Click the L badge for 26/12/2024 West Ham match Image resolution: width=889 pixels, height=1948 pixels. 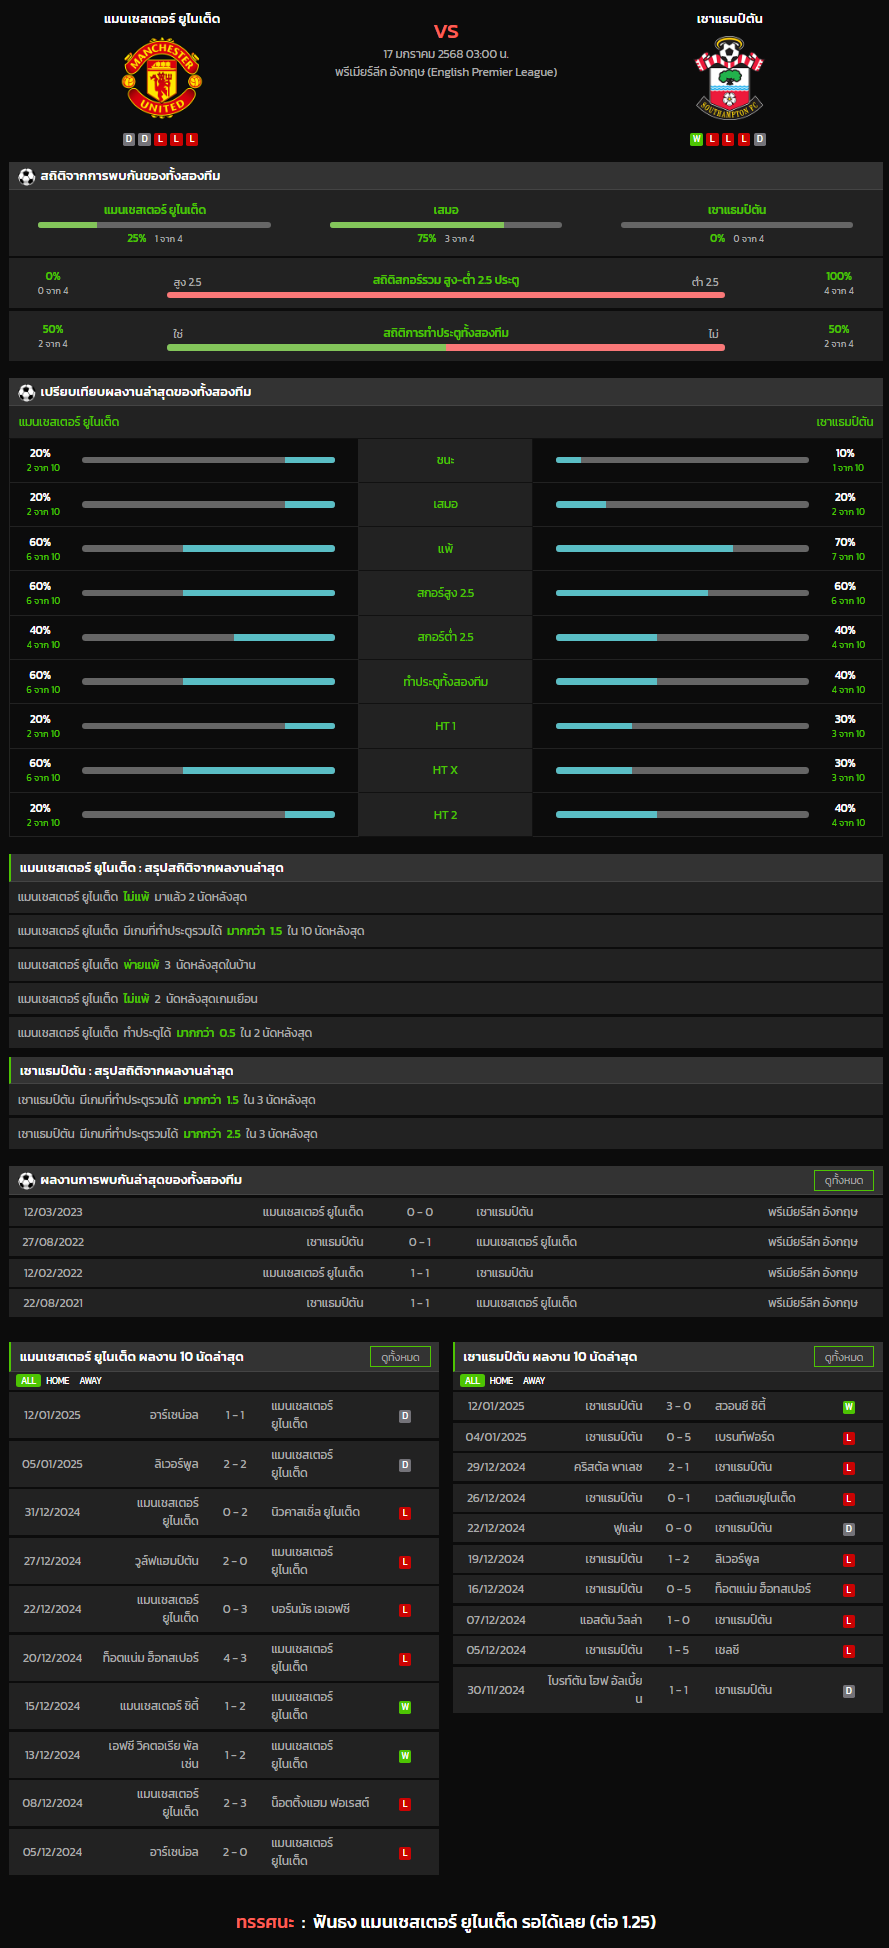849,1499
